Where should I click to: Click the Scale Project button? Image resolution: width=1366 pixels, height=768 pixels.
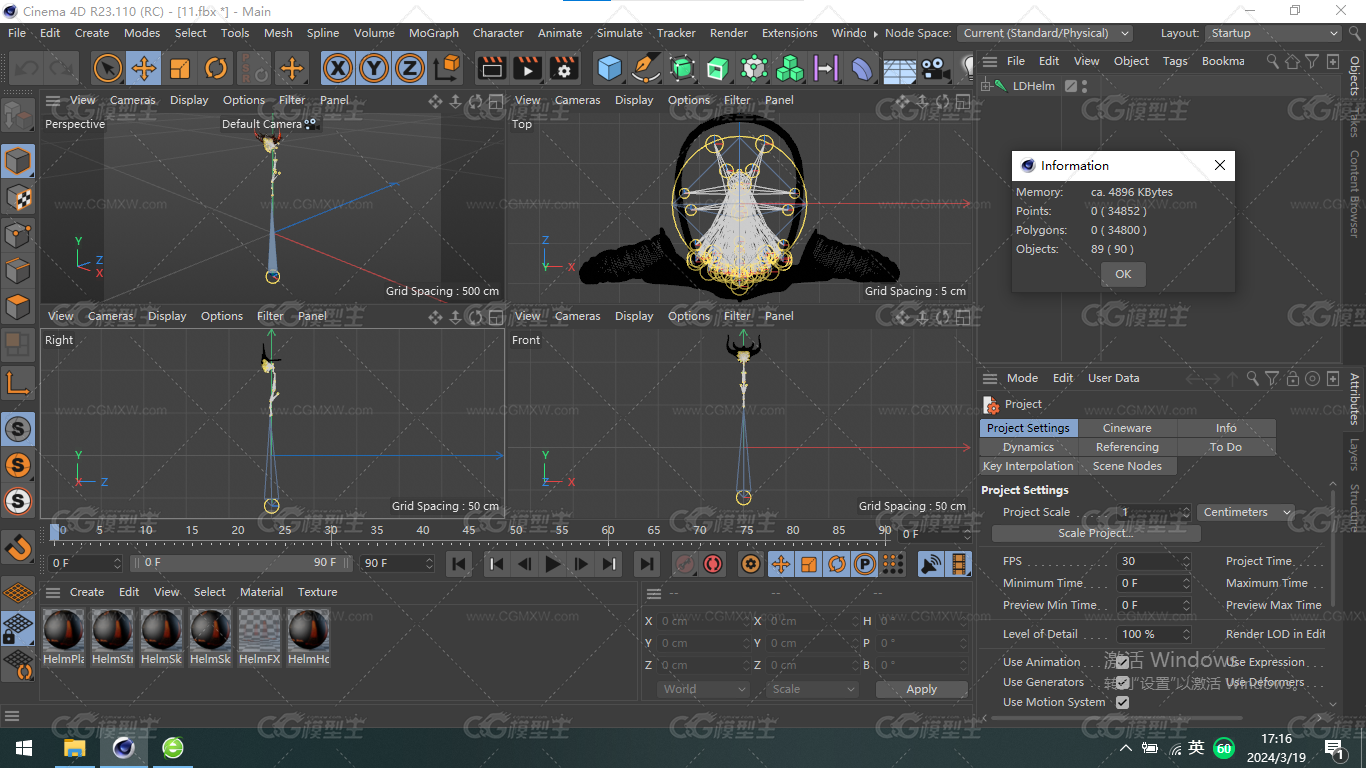click(1096, 533)
